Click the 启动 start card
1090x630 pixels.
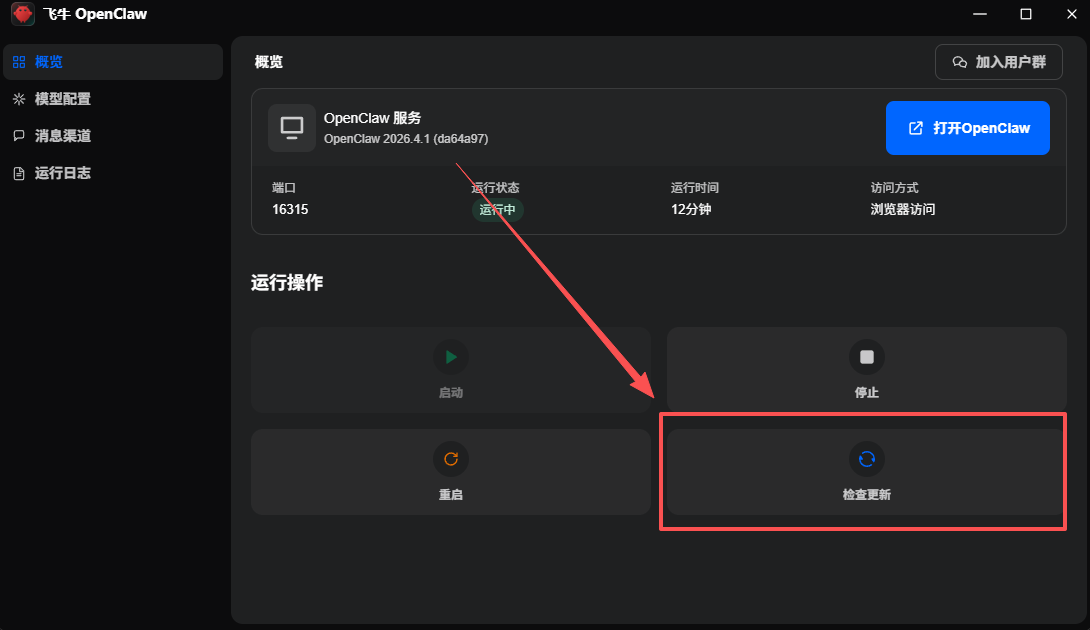[x=450, y=370]
